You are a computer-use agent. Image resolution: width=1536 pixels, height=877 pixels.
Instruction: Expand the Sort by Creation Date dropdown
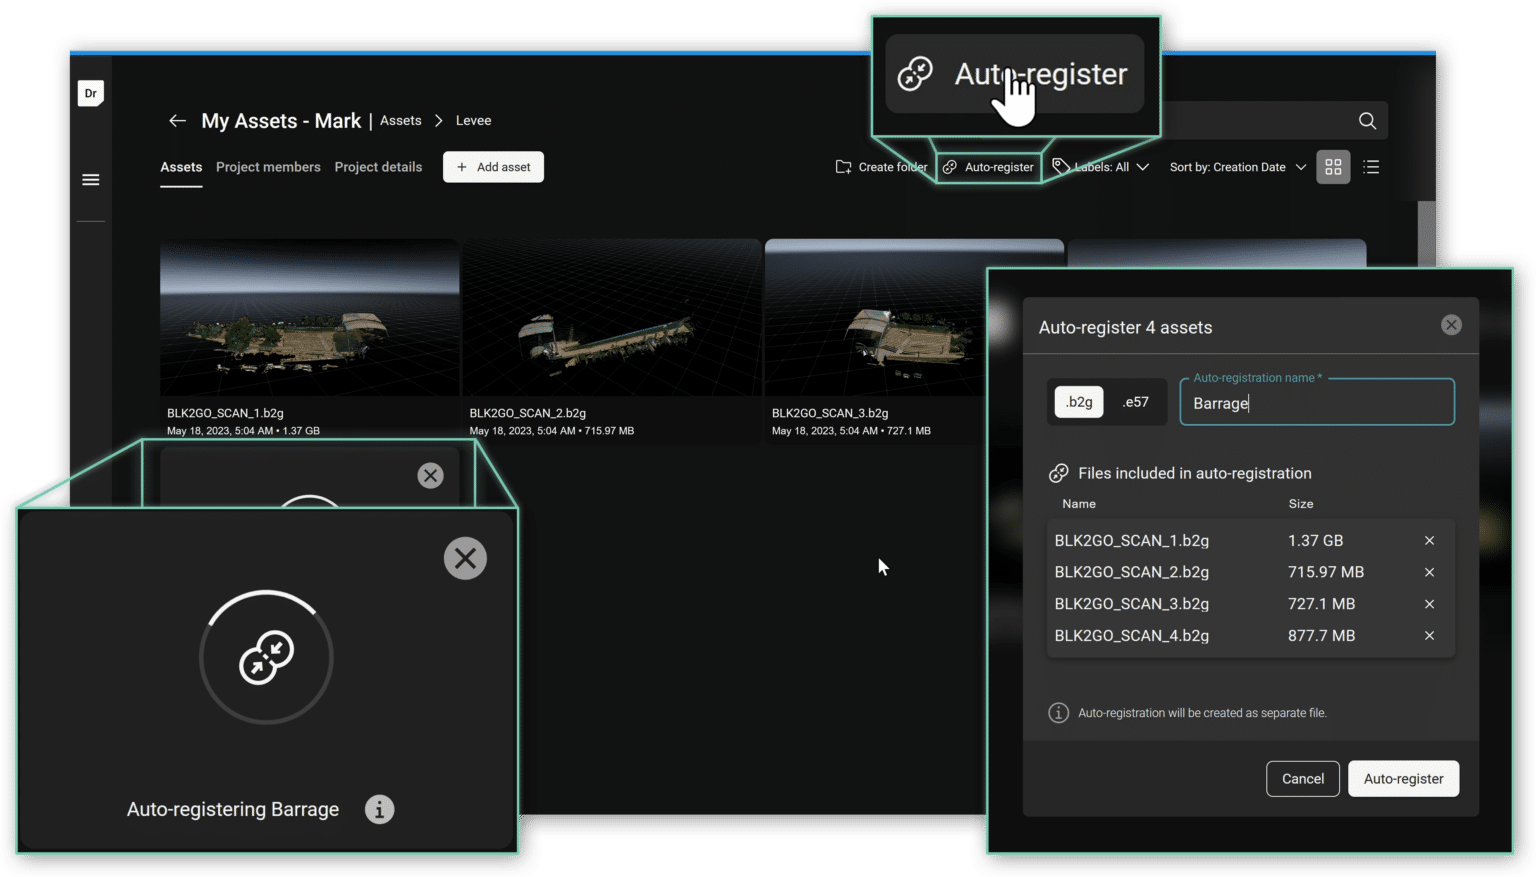pyautogui.click(x=1237, y=167)
